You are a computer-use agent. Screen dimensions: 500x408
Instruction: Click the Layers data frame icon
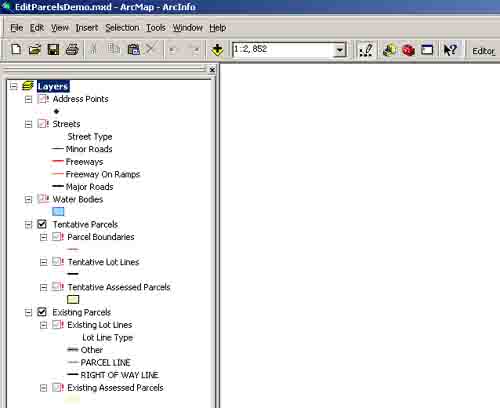28,86
